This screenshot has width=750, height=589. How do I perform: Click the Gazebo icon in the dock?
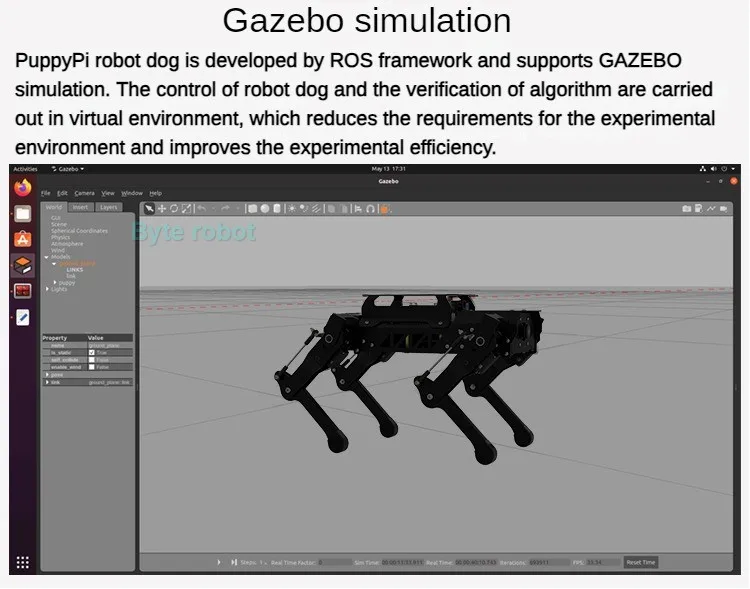pyautogui.click(x=22, y=265)
